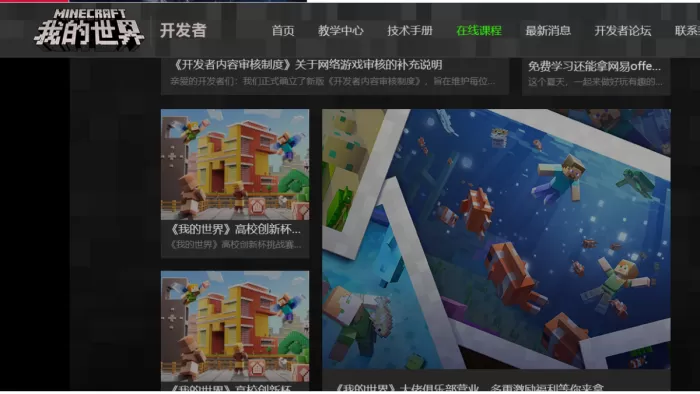Open 《我的世界》大佬俱乐部营业 article title
The image size is (700, 394).
[x=469, y=387]
